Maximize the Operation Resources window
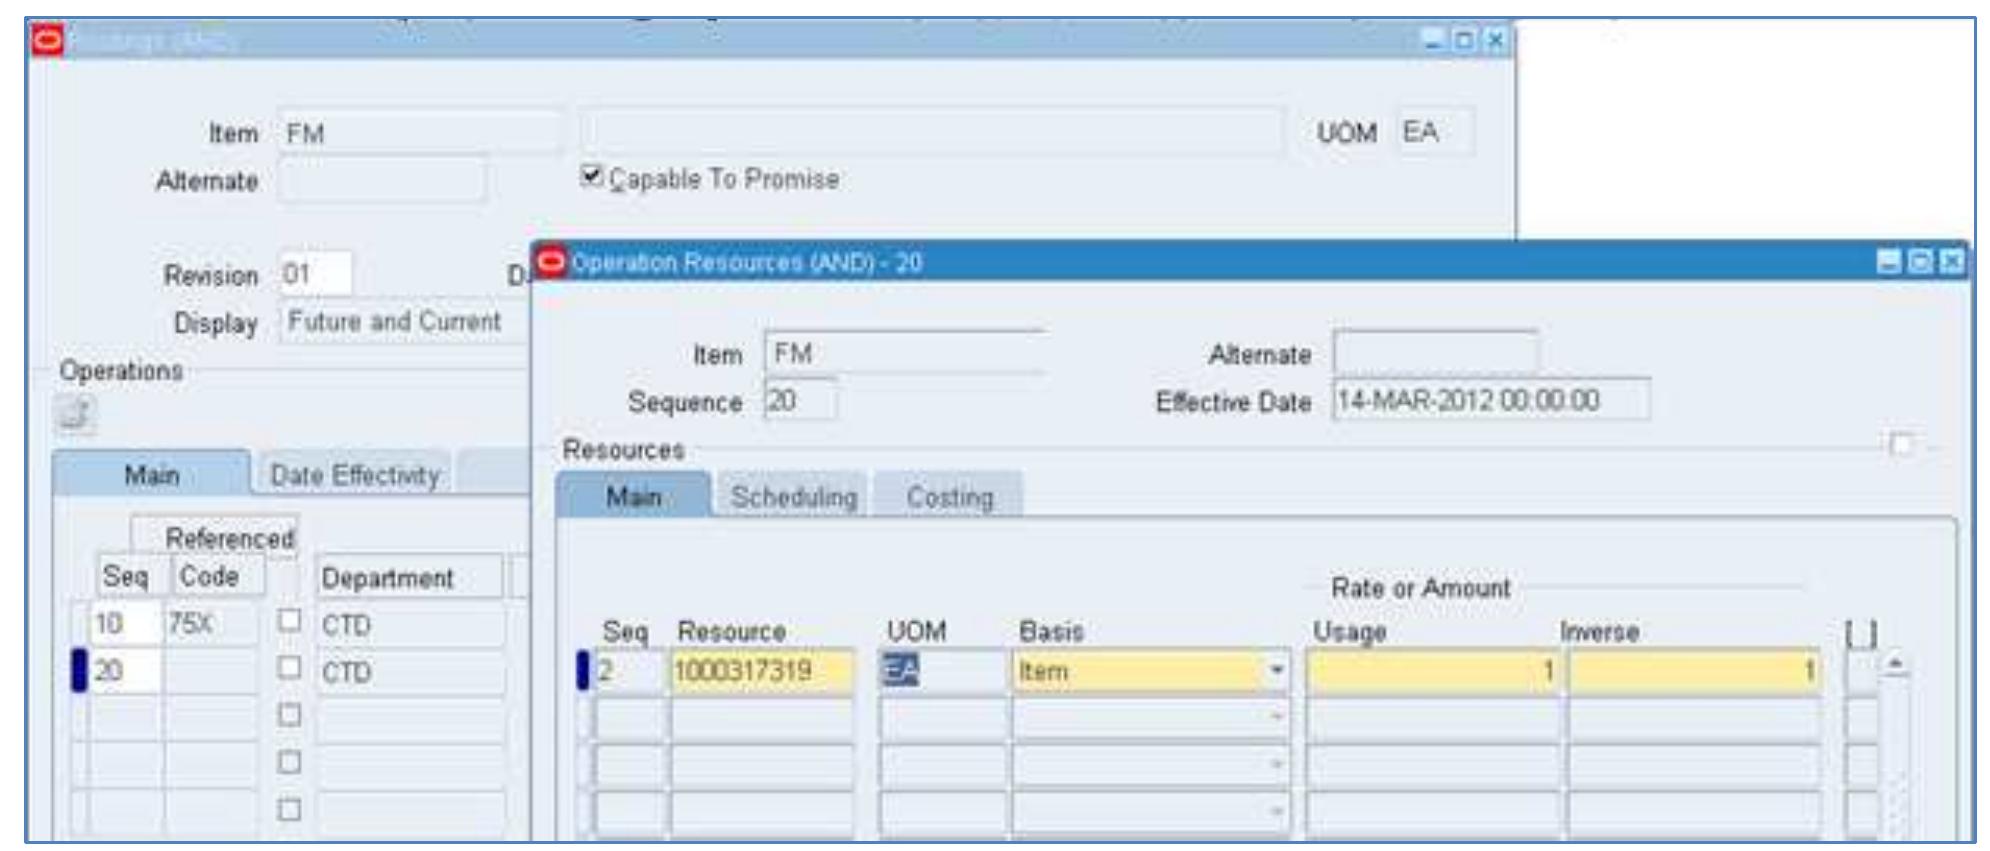This screenshot has height=851, width=1990. coord(1920,262)
